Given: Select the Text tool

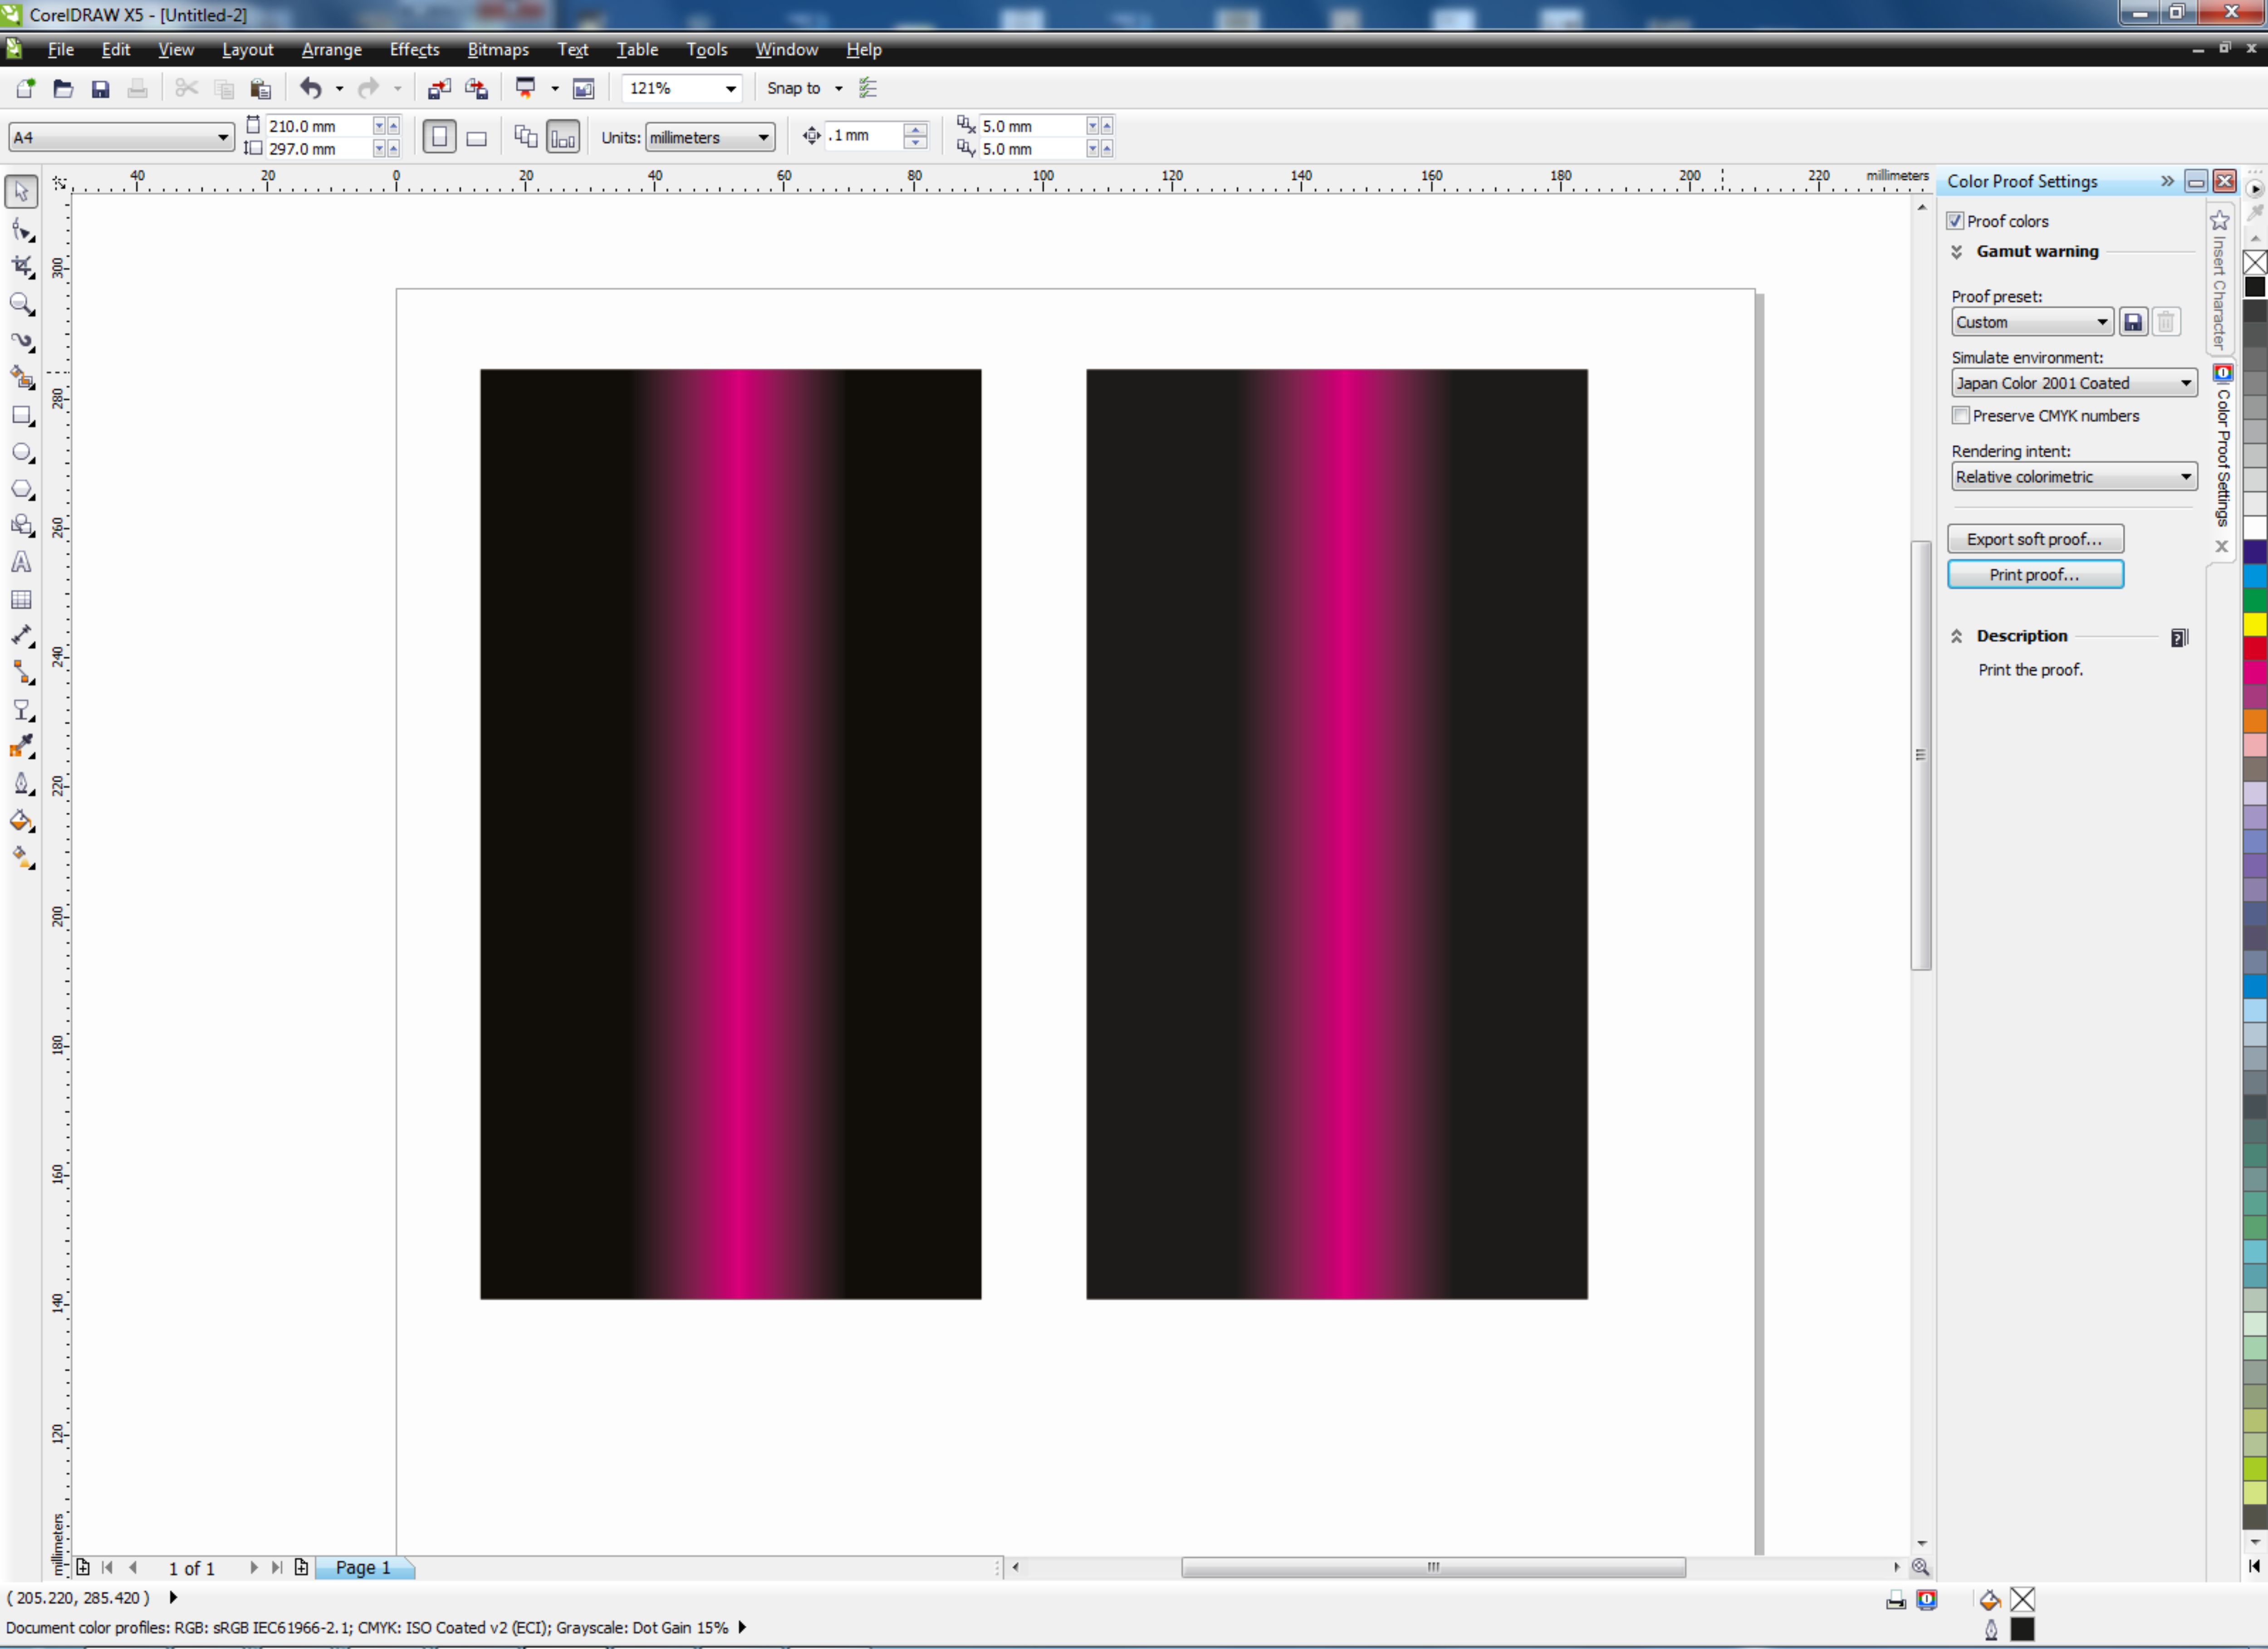Looking at the screenshot, I should click(x=21, y=562).
